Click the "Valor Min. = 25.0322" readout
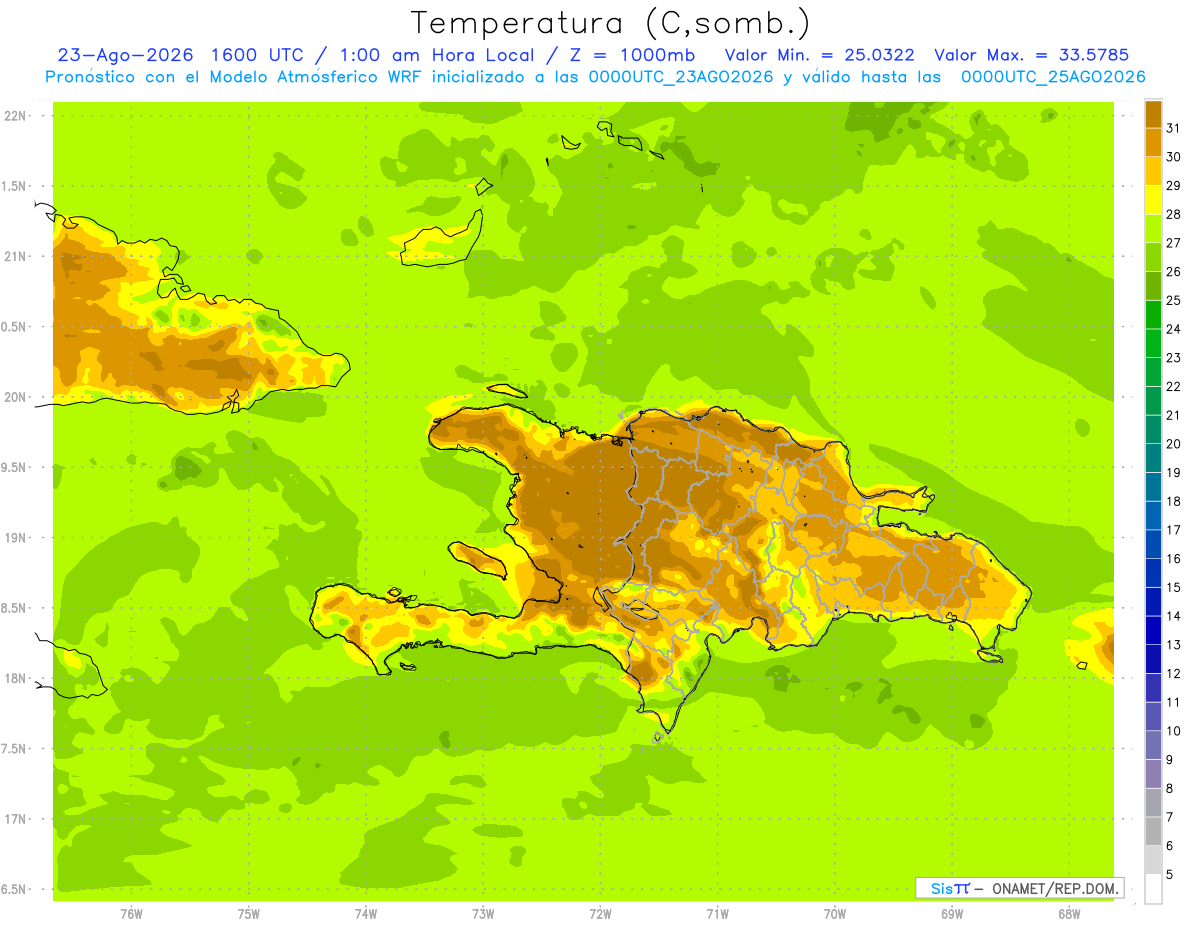Image resolution: width=1200 pixels, height=927 pixels. point(820,55)
